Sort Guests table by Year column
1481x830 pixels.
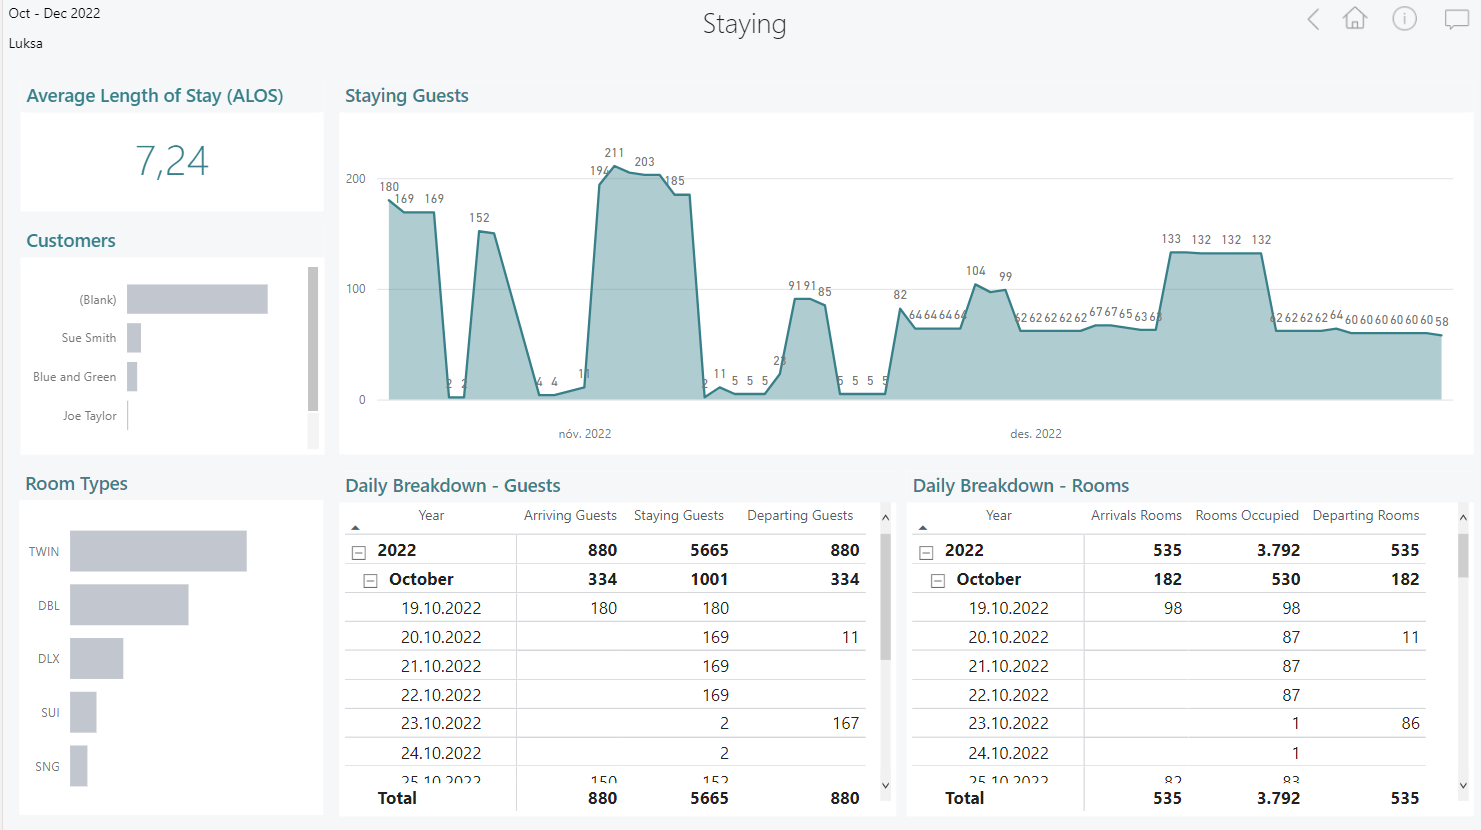[x=431, y=515]
